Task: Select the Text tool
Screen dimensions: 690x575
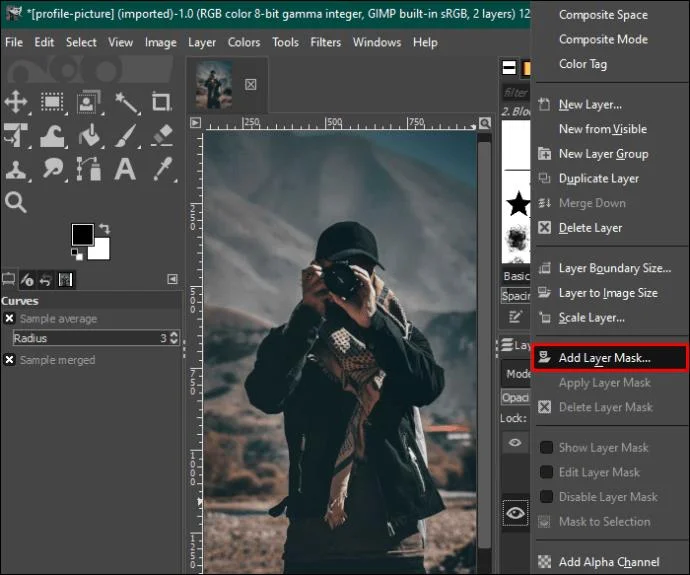Action: 125,169
